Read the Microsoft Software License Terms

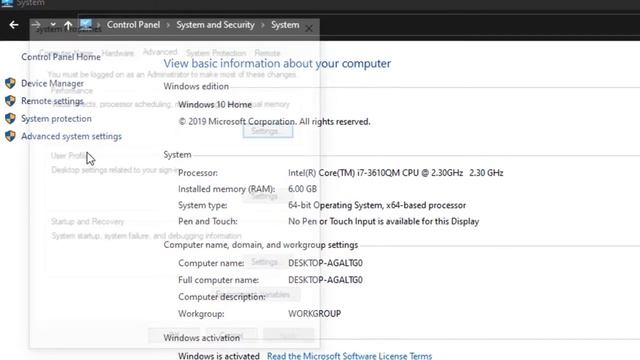[x=349, y=356]
